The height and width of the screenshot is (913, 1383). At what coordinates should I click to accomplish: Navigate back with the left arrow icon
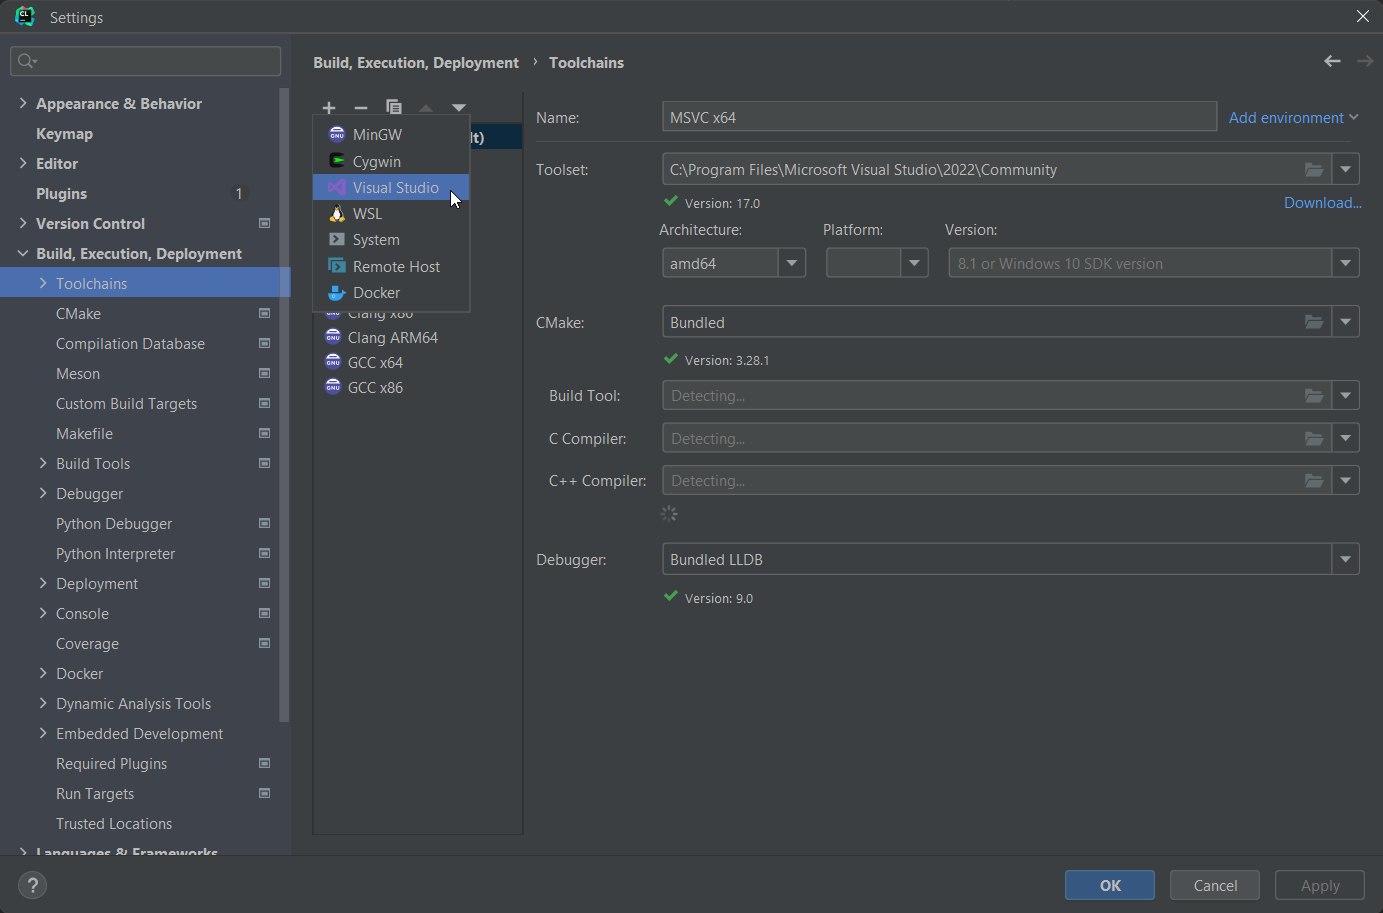(1332, 61)
